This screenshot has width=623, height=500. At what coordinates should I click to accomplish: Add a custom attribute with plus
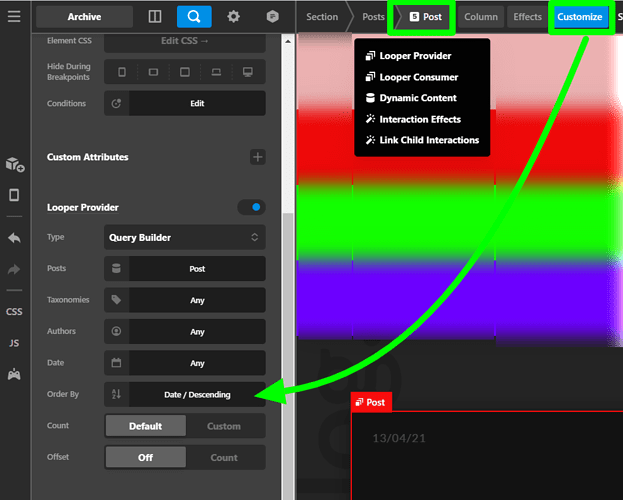[257, 157]
